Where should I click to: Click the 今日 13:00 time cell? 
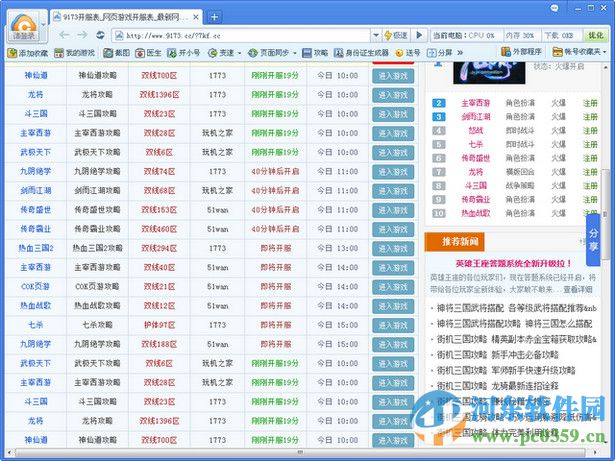pyautogui.click(x=337, y=248)
